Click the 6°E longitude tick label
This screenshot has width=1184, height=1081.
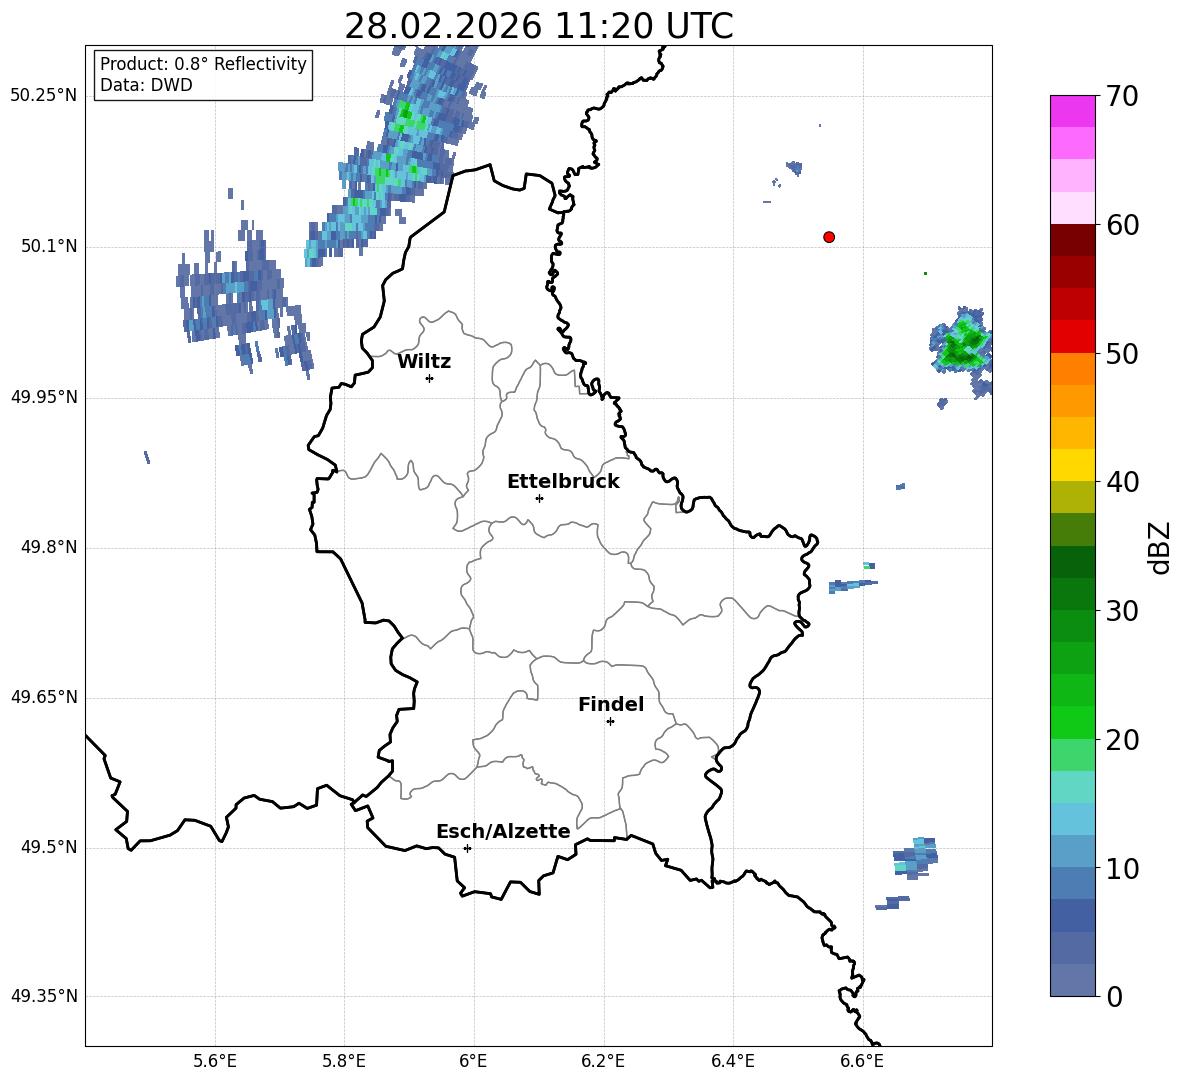[473, 1061]
